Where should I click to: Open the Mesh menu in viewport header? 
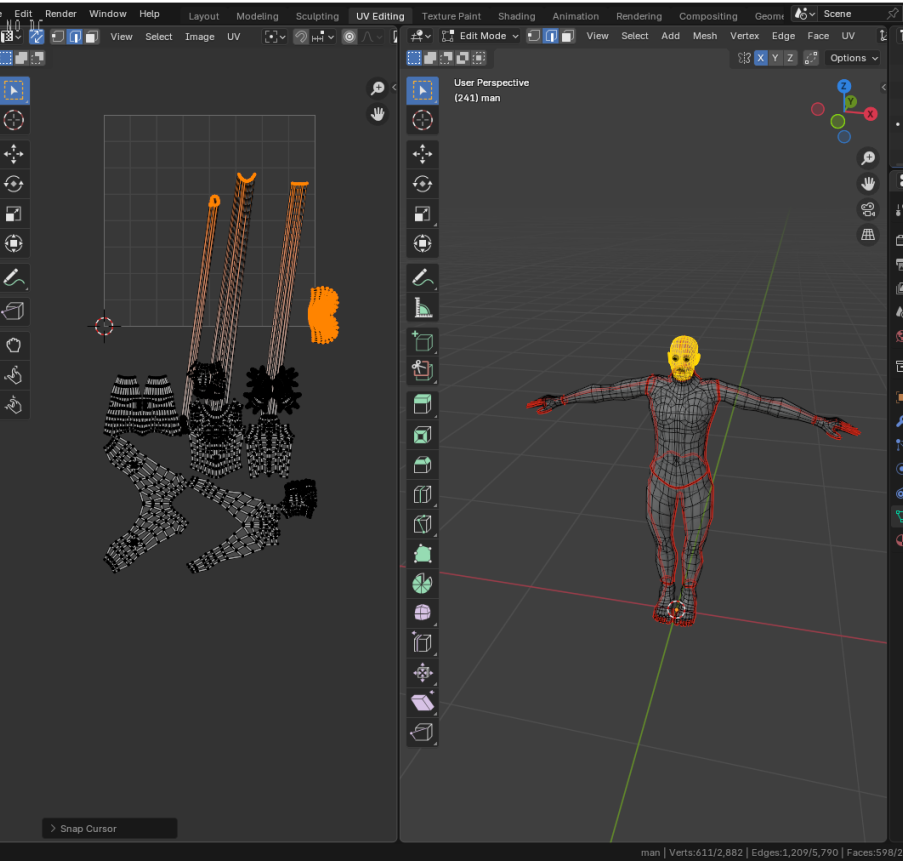pos(705,36)
